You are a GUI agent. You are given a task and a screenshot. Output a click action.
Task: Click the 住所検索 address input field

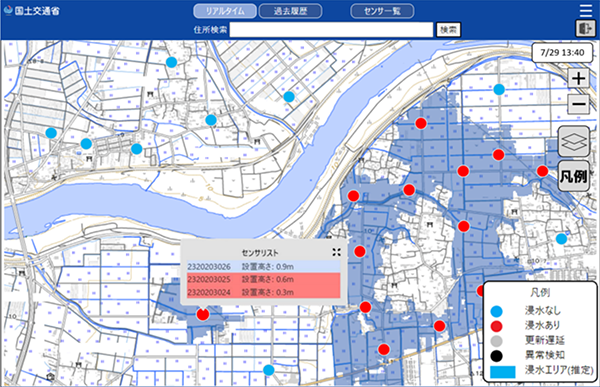click(x=331, y=30)
